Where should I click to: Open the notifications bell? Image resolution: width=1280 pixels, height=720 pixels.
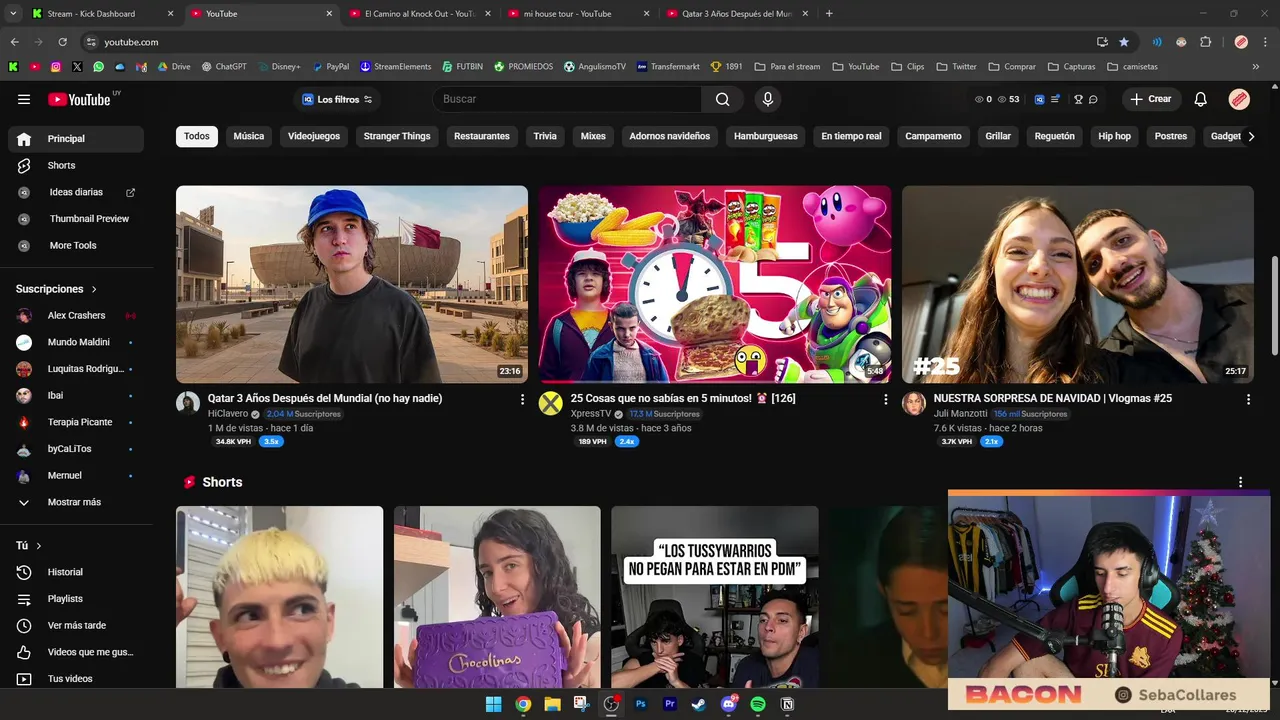tap(1201, 99)
